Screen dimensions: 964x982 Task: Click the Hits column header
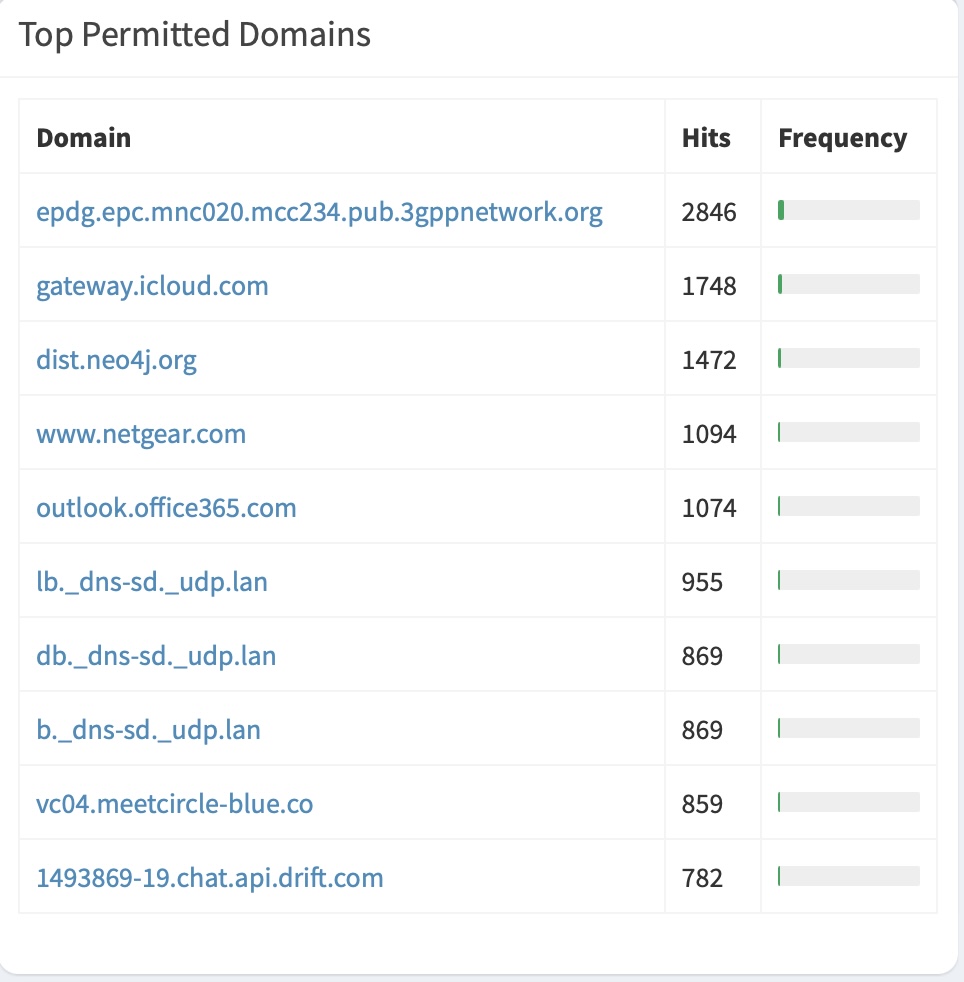tap(706, 138)
